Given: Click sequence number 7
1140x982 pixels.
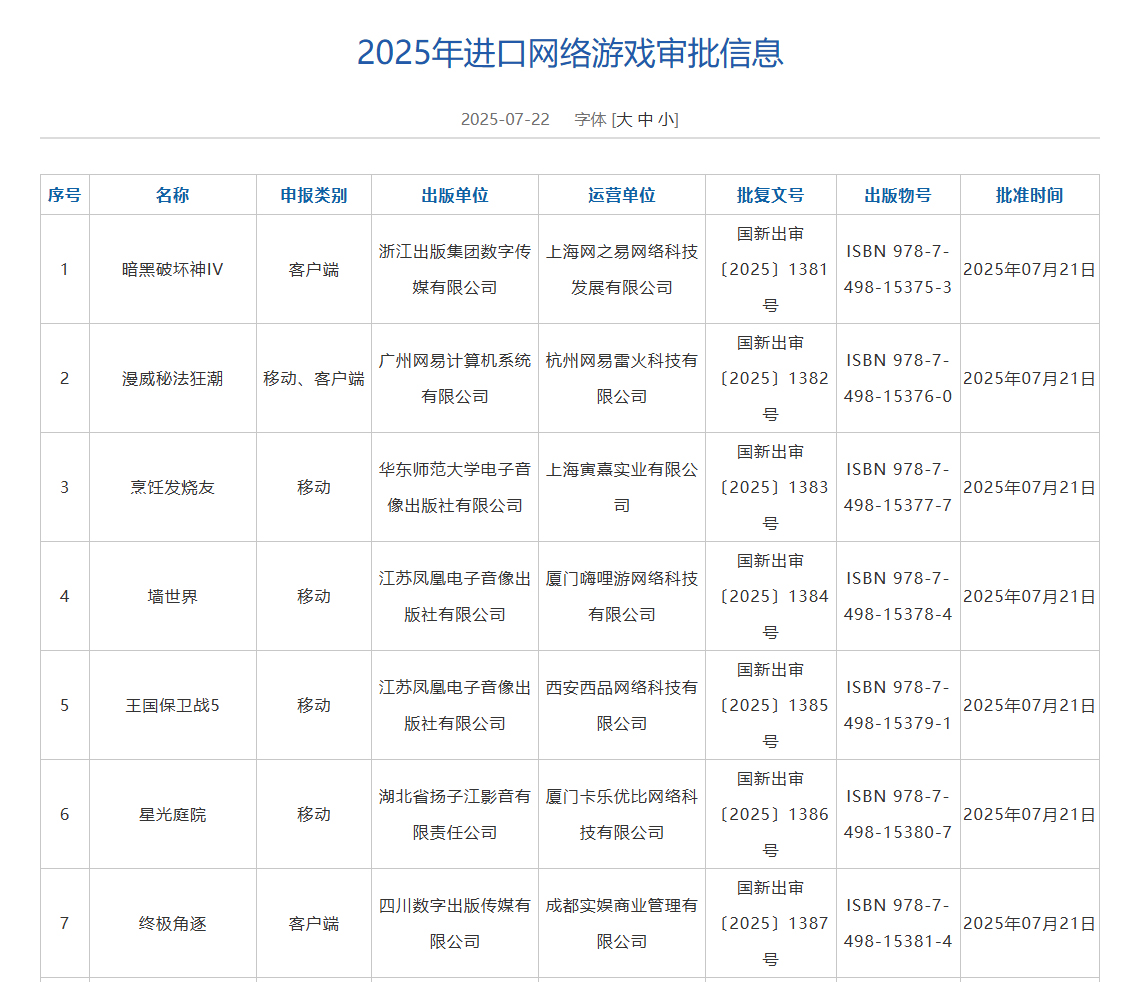Looking at the screenshot, I should click(x=65, y=924).
